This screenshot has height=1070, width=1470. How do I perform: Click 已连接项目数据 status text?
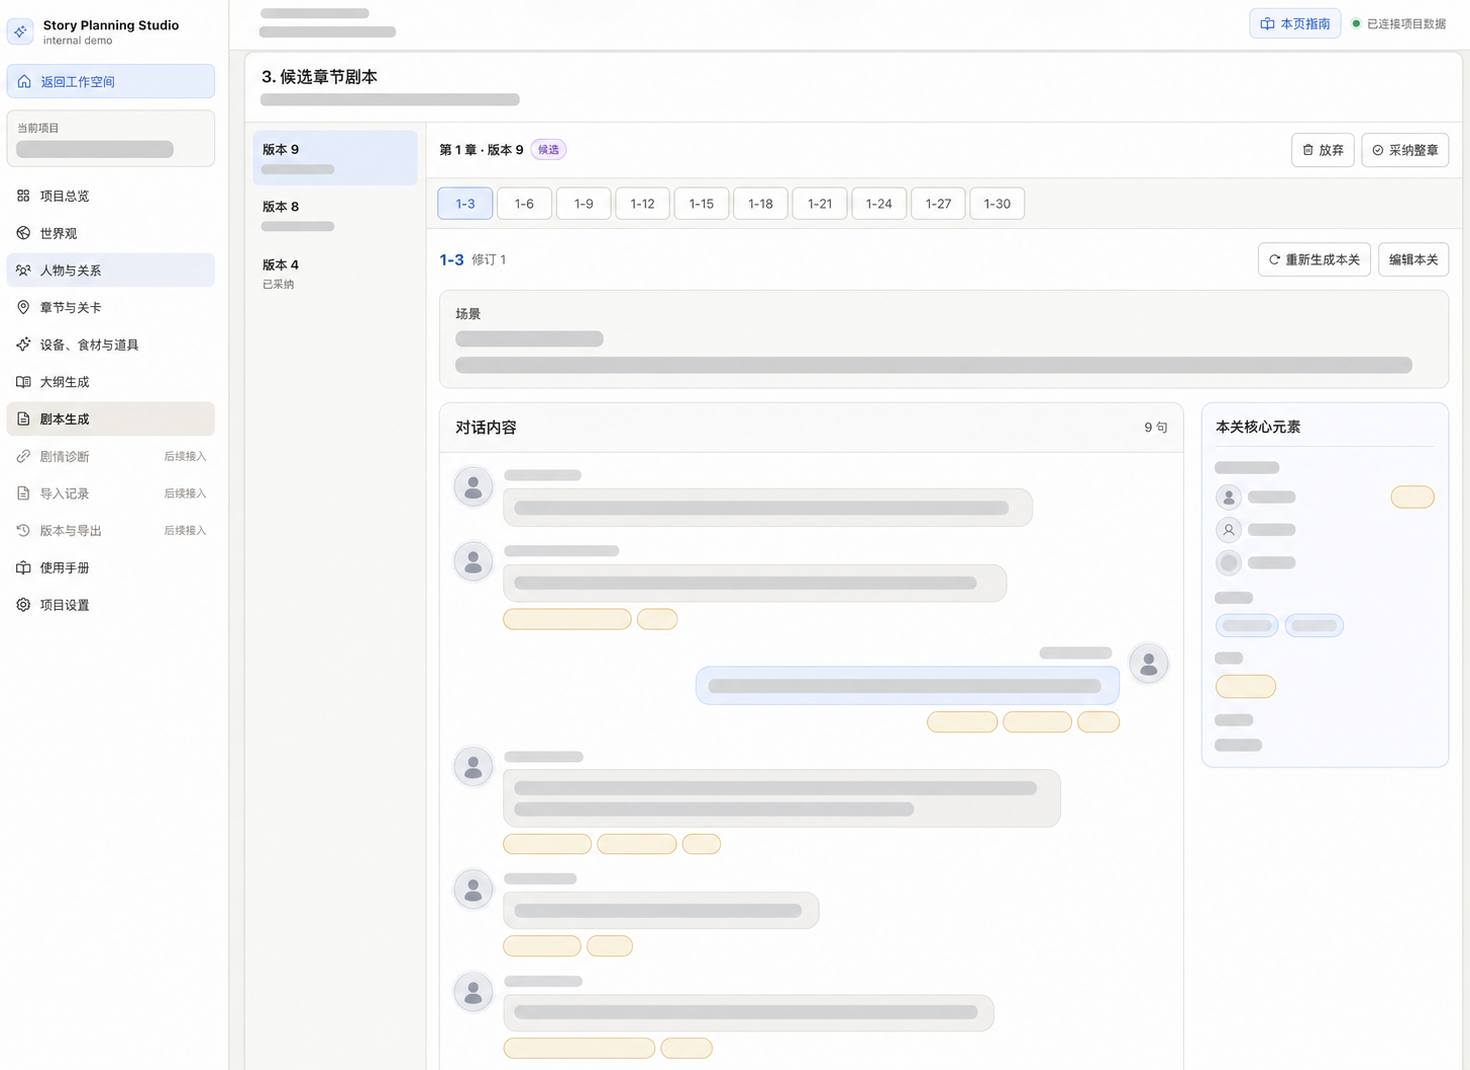coord(1406,24)
